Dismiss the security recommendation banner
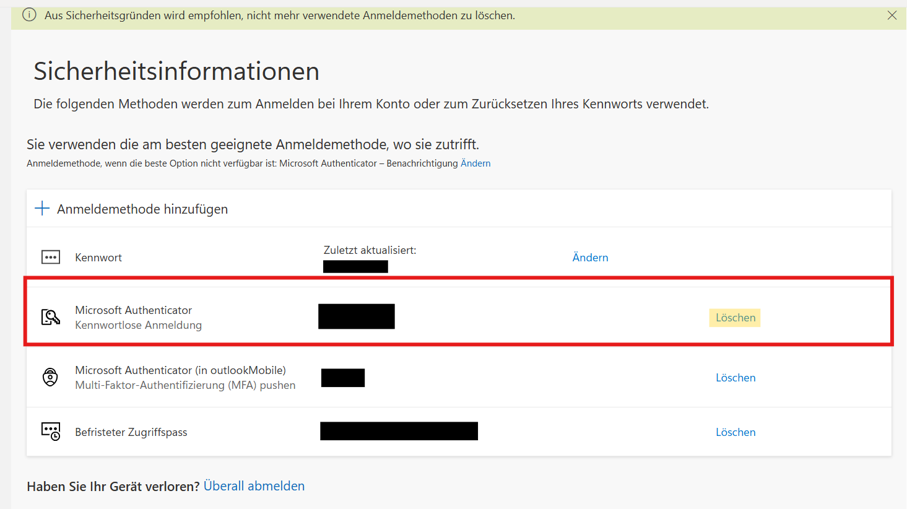Screen dimensions: 907x509 (x=891, y=16)
